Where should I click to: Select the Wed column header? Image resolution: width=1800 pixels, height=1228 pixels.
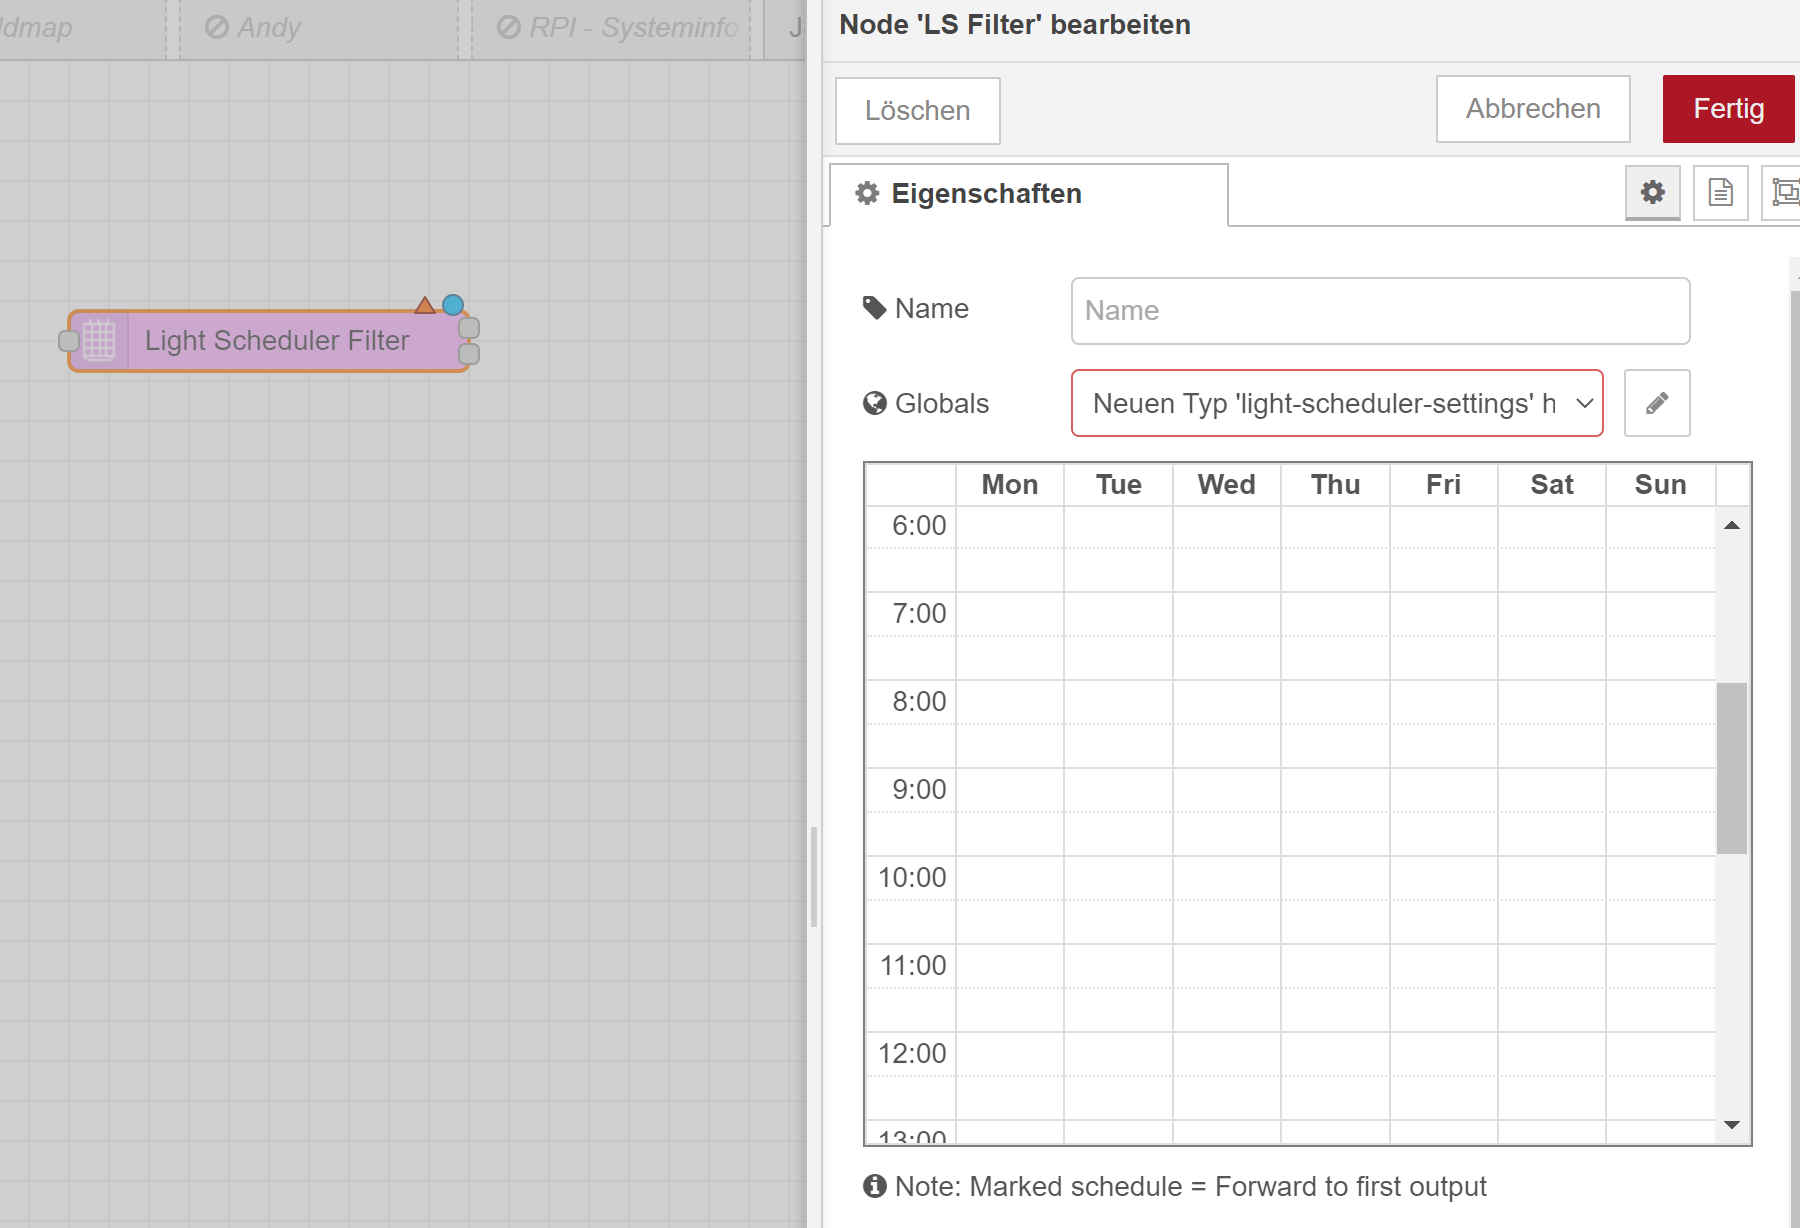[x=1227, y=485]
